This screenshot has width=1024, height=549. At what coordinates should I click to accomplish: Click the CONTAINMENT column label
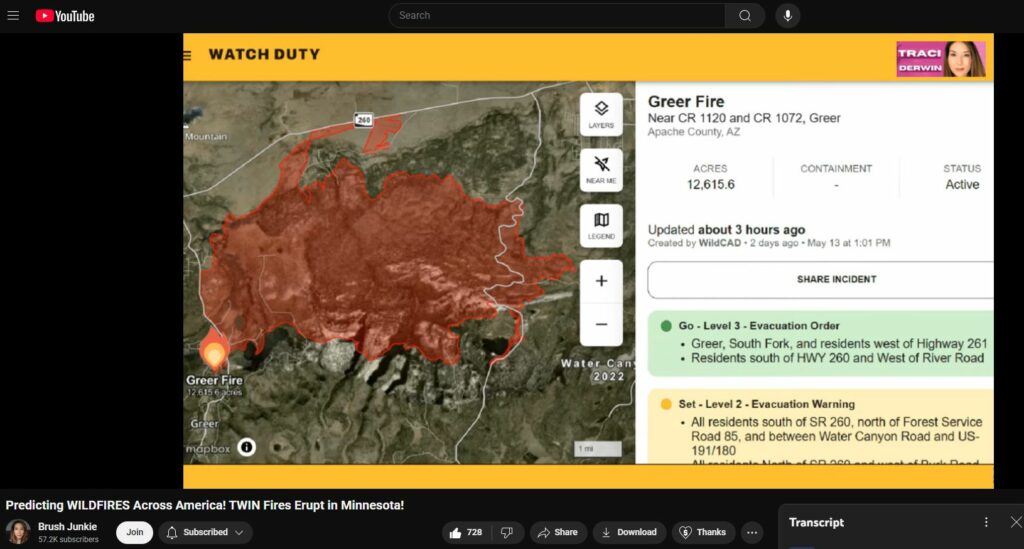(836, 168)
